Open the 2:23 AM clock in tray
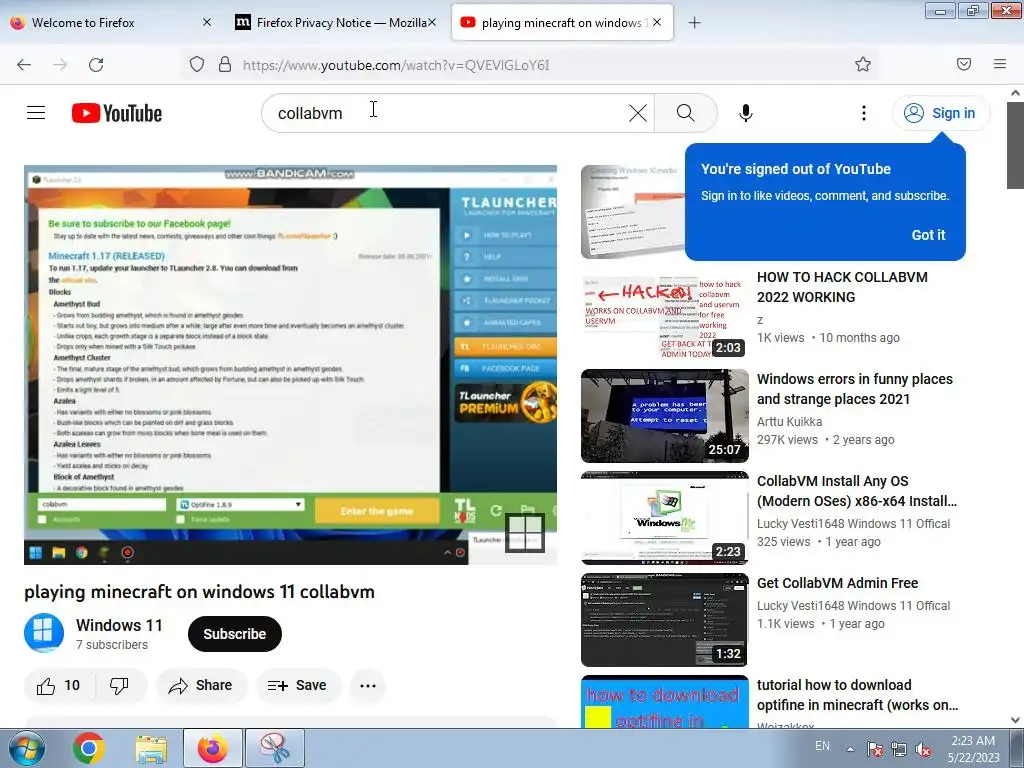Viewport: 1024px width, 768px height. (x=973, y=749)
